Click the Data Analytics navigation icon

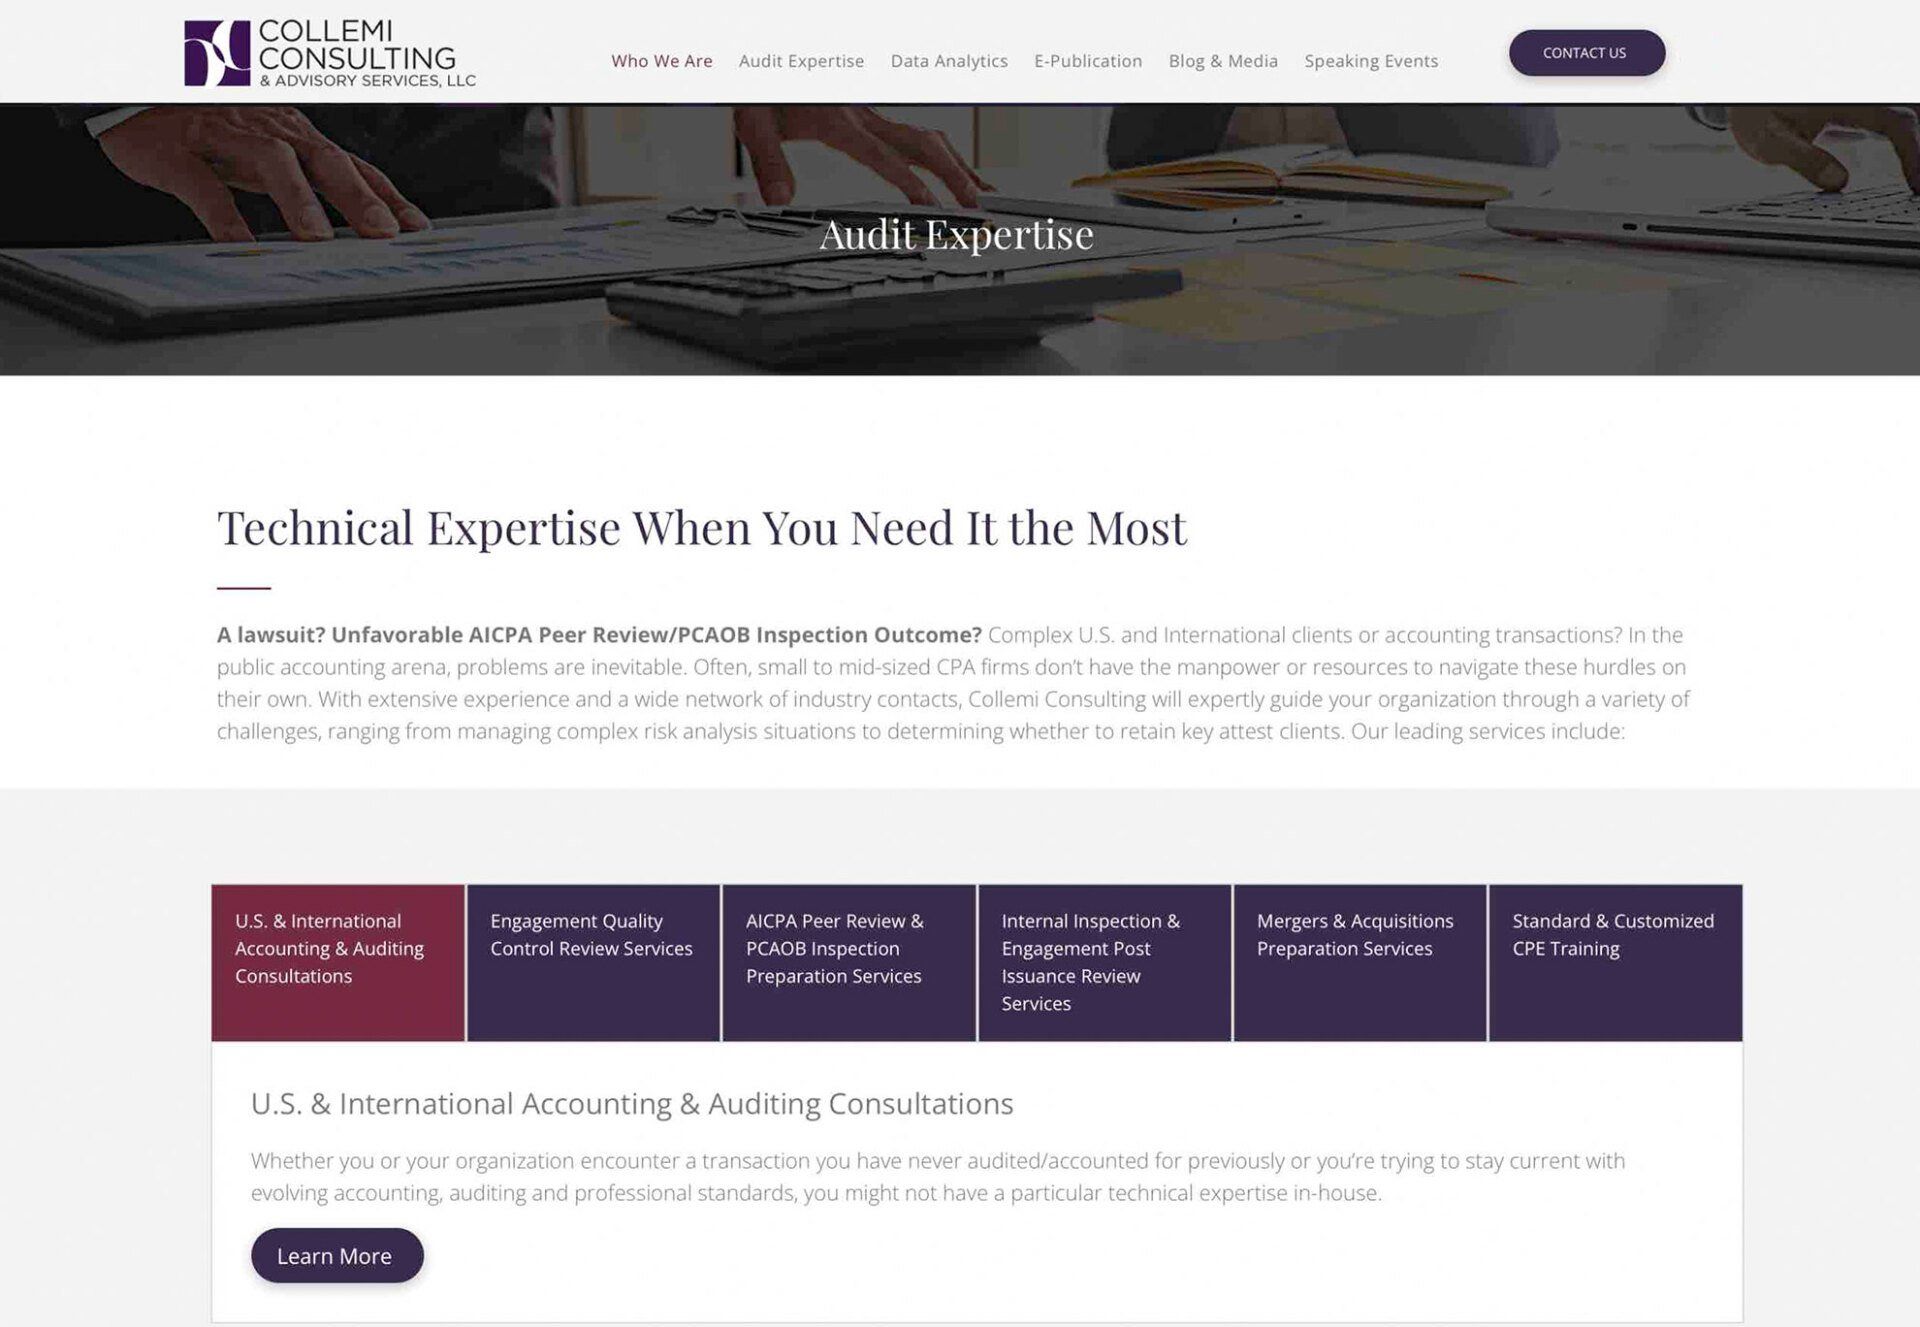948,60
